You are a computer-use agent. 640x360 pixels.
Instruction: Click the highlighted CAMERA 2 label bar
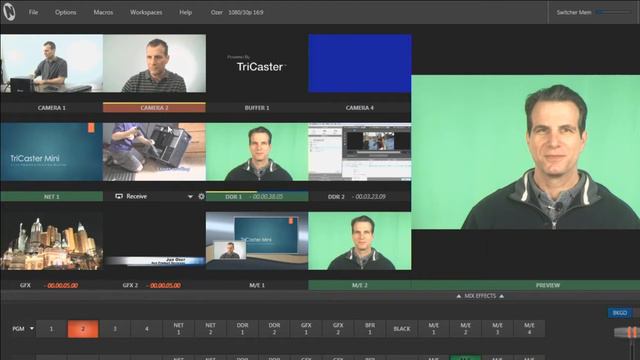pos(154,108)
